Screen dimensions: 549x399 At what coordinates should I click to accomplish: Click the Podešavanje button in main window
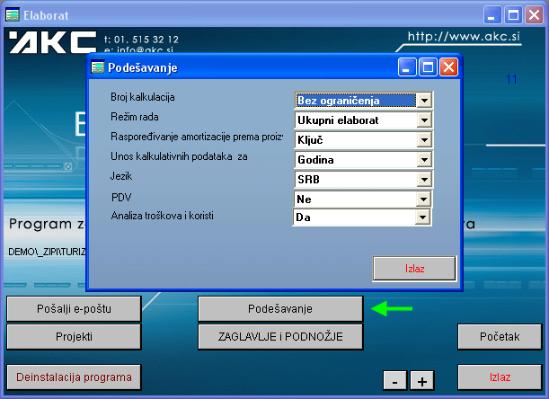pyautogui.click(x=280, y=309)
